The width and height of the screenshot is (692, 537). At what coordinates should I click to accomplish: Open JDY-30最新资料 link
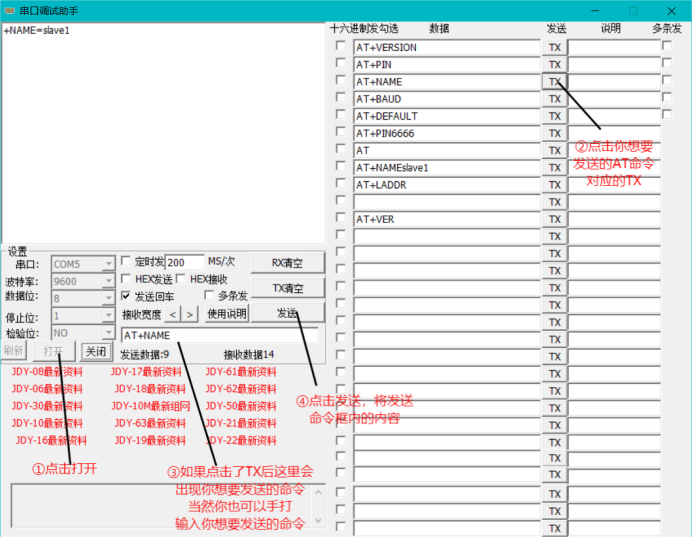point(47,406)
